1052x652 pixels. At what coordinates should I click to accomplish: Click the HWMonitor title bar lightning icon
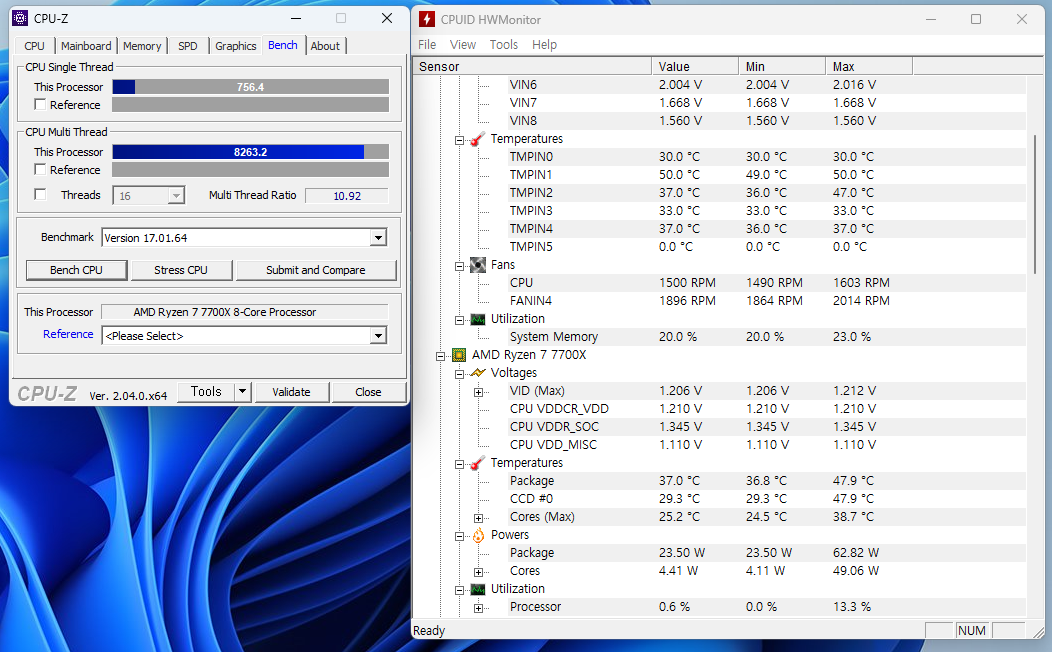[x=426, y=19]
